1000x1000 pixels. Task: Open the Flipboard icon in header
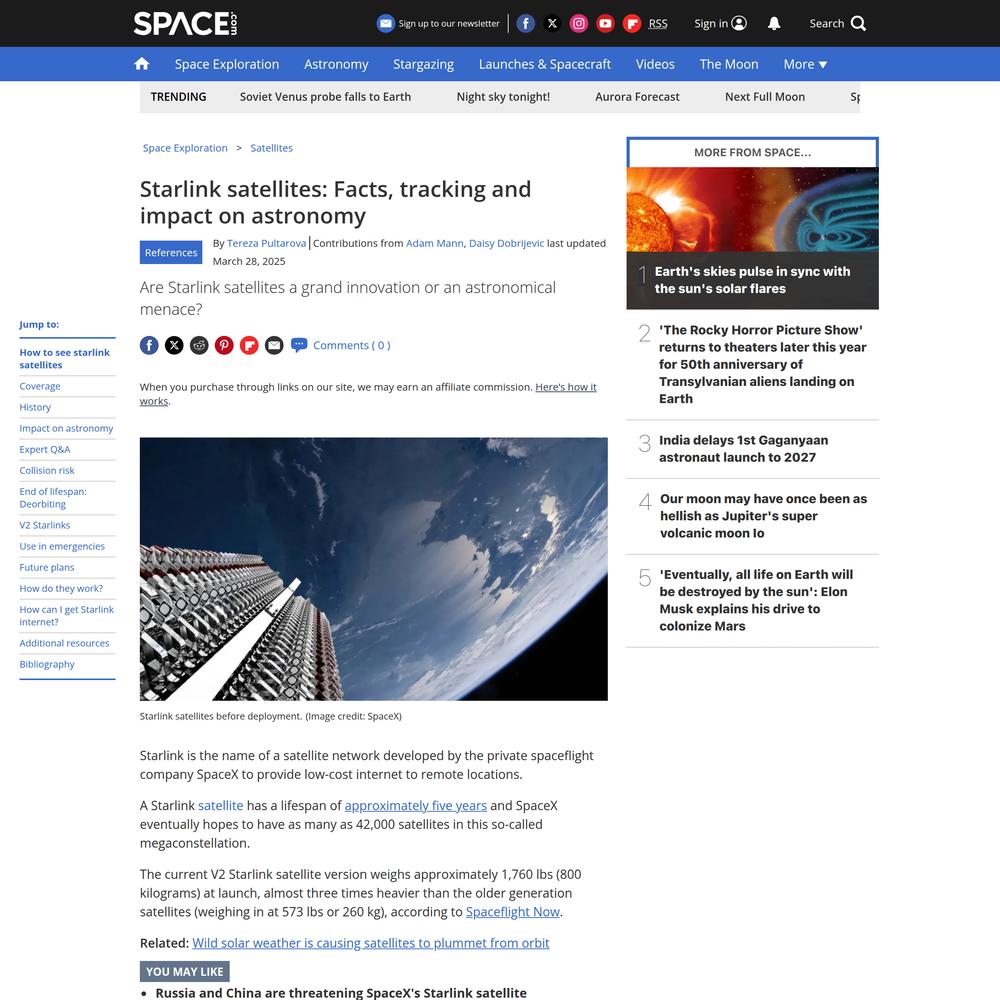click(x=632, y=24)
